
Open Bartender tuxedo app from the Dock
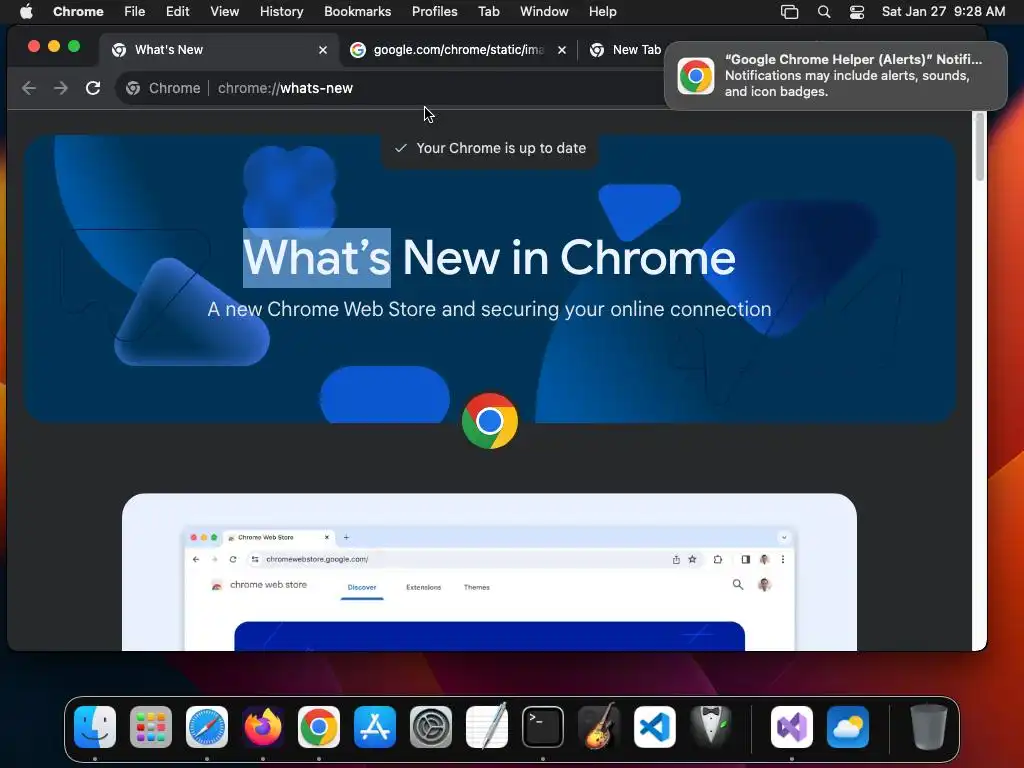pos(711,727)
